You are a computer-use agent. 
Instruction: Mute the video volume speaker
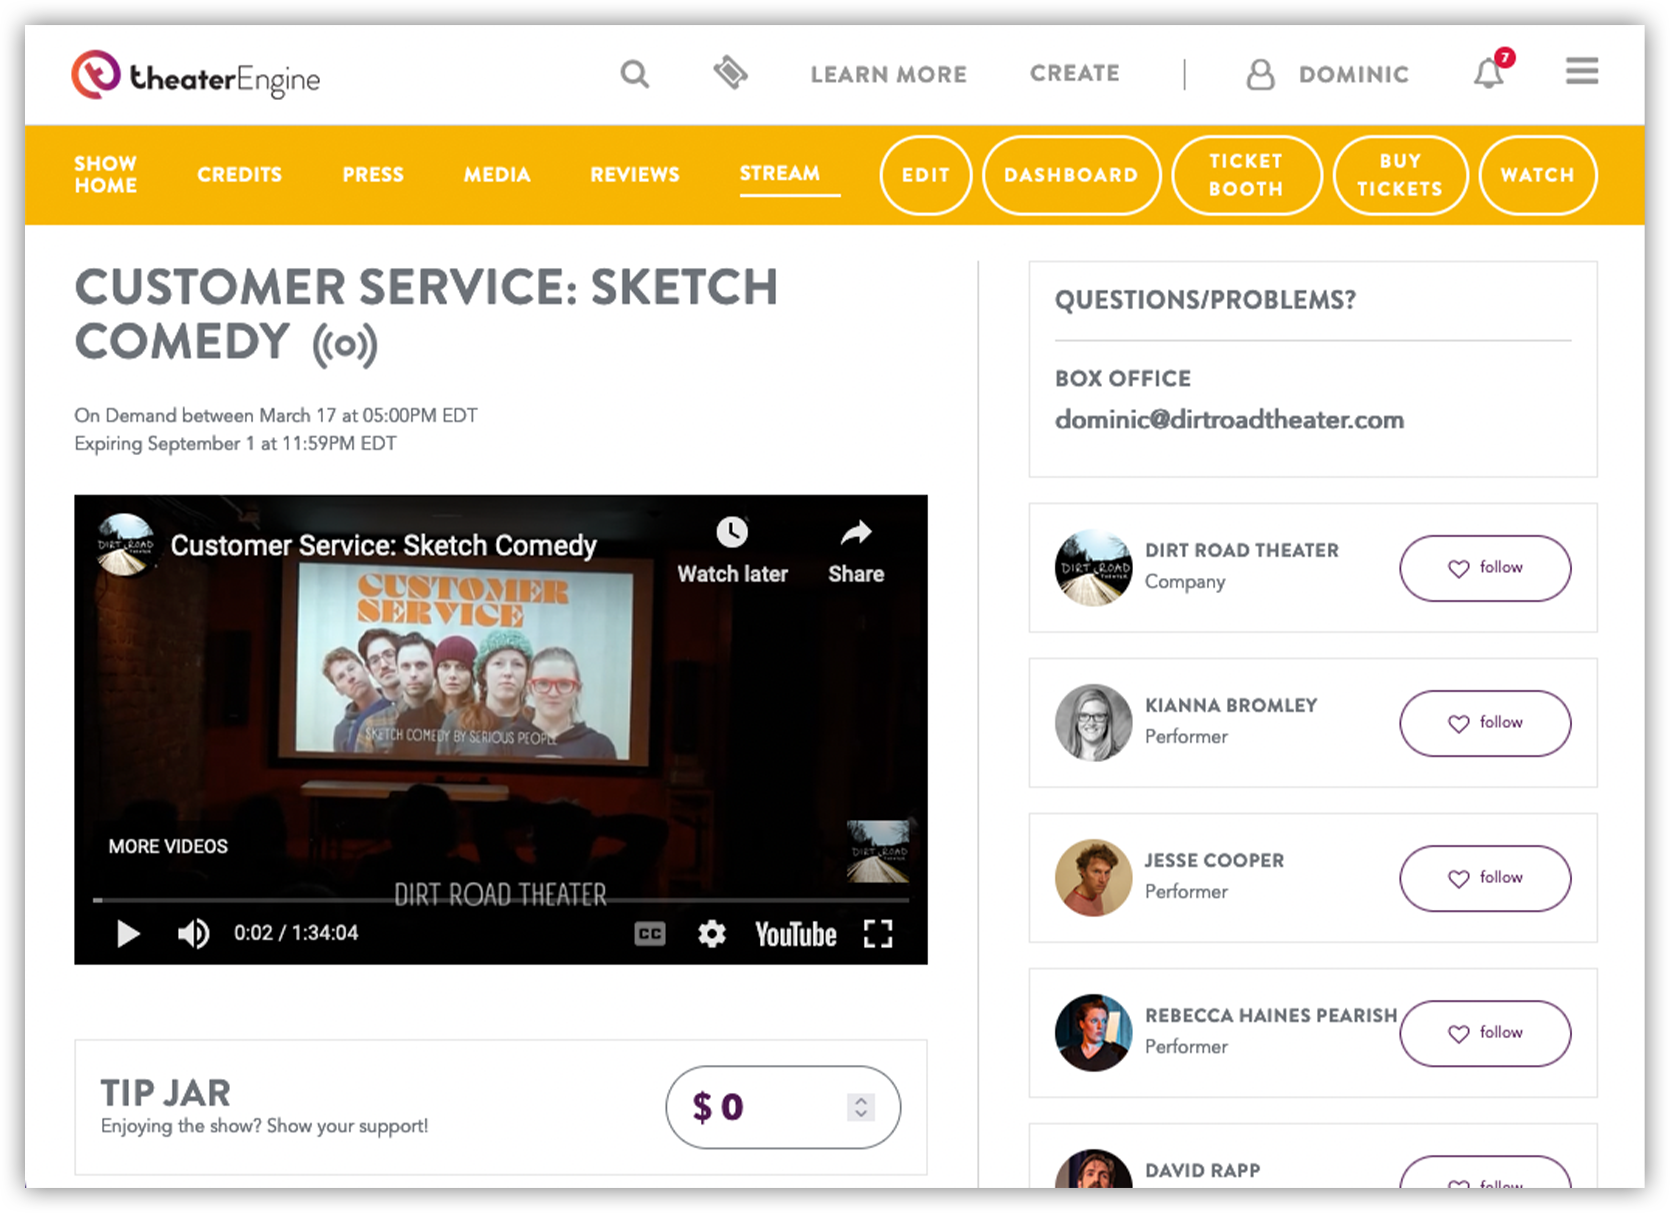pos(193,933)
